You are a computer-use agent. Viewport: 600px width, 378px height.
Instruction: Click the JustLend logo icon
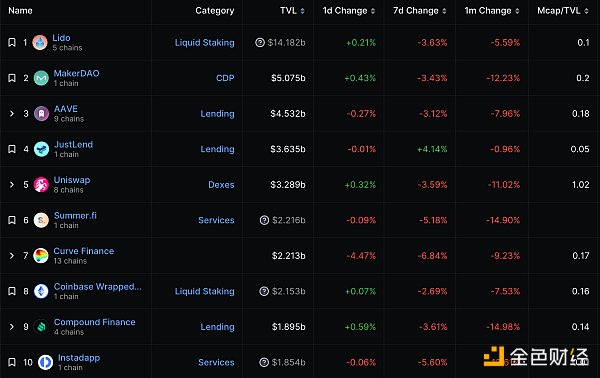point(41,149)
